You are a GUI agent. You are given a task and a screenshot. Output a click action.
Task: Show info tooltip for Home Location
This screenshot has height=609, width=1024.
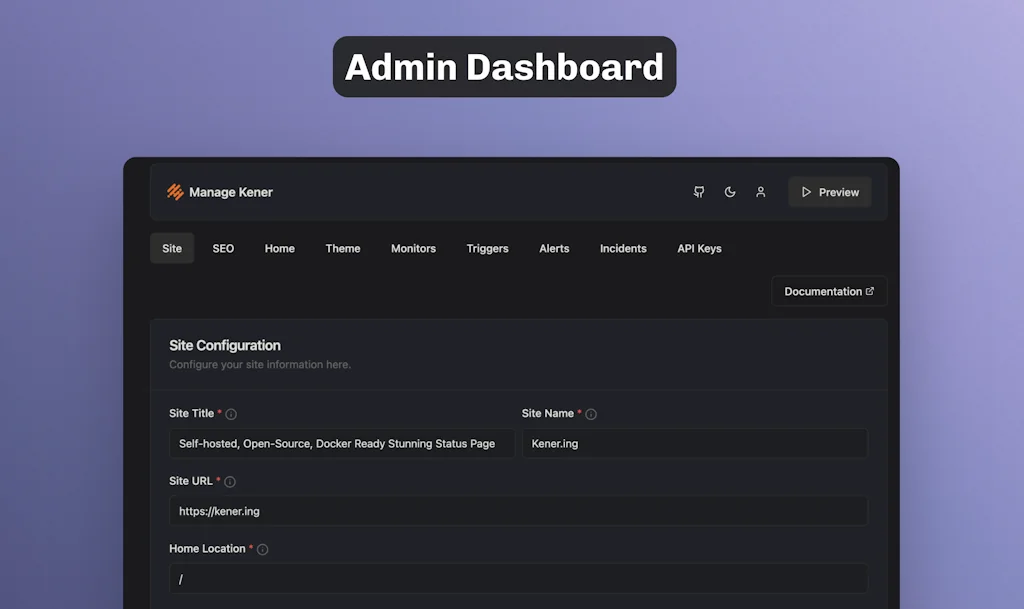pyautogui.click(x=263, y=549)
